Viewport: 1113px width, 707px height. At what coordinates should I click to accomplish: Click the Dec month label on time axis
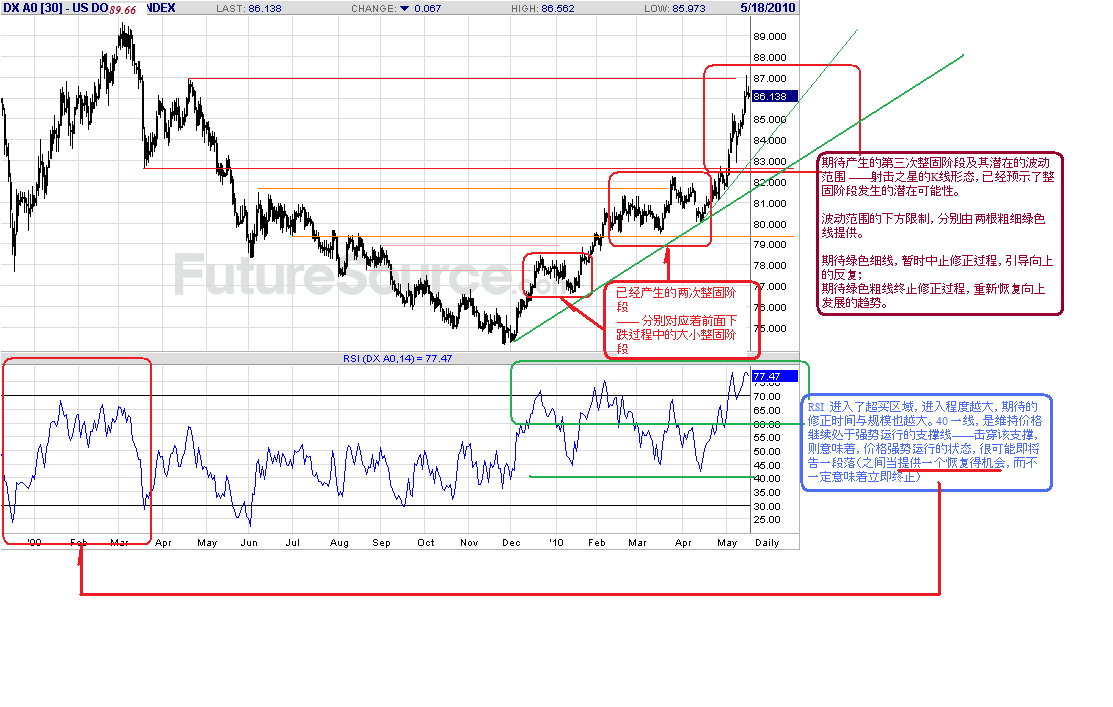click(511, 543)
